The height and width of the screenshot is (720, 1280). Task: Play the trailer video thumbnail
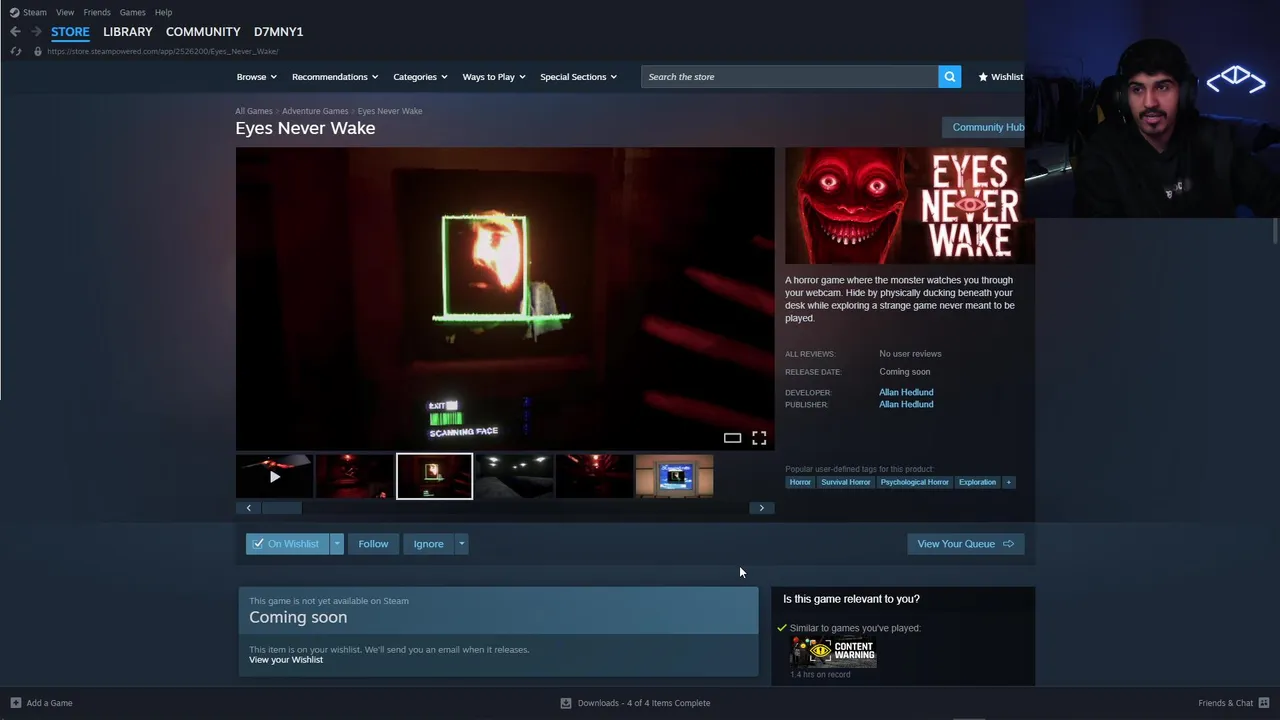coord(274,476)
